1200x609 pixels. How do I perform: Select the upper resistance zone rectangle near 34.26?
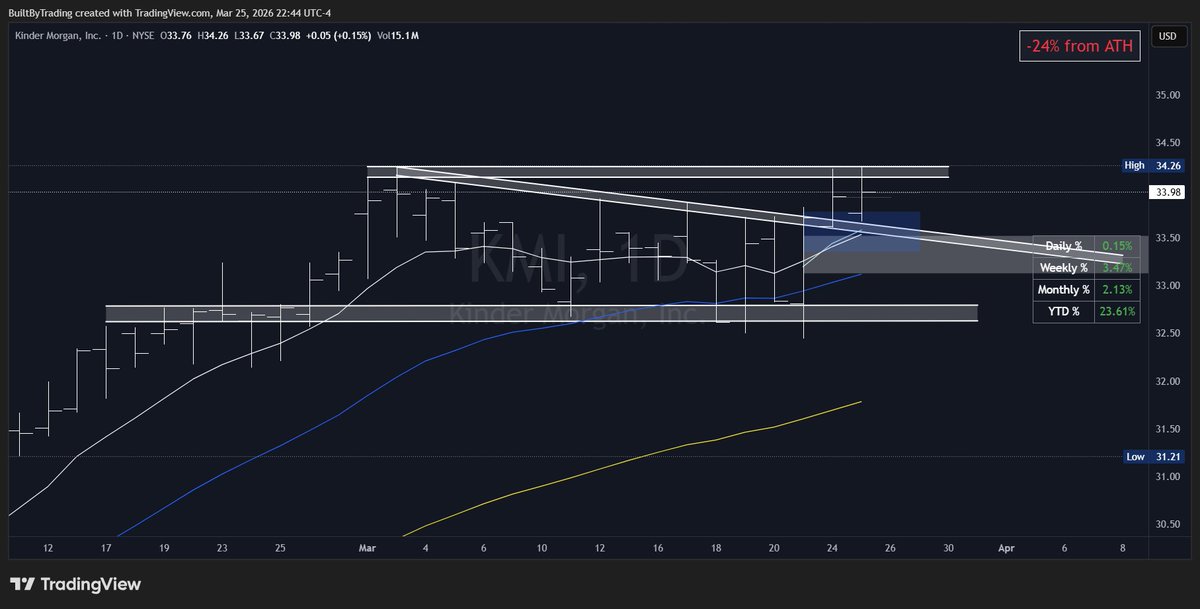657,172
